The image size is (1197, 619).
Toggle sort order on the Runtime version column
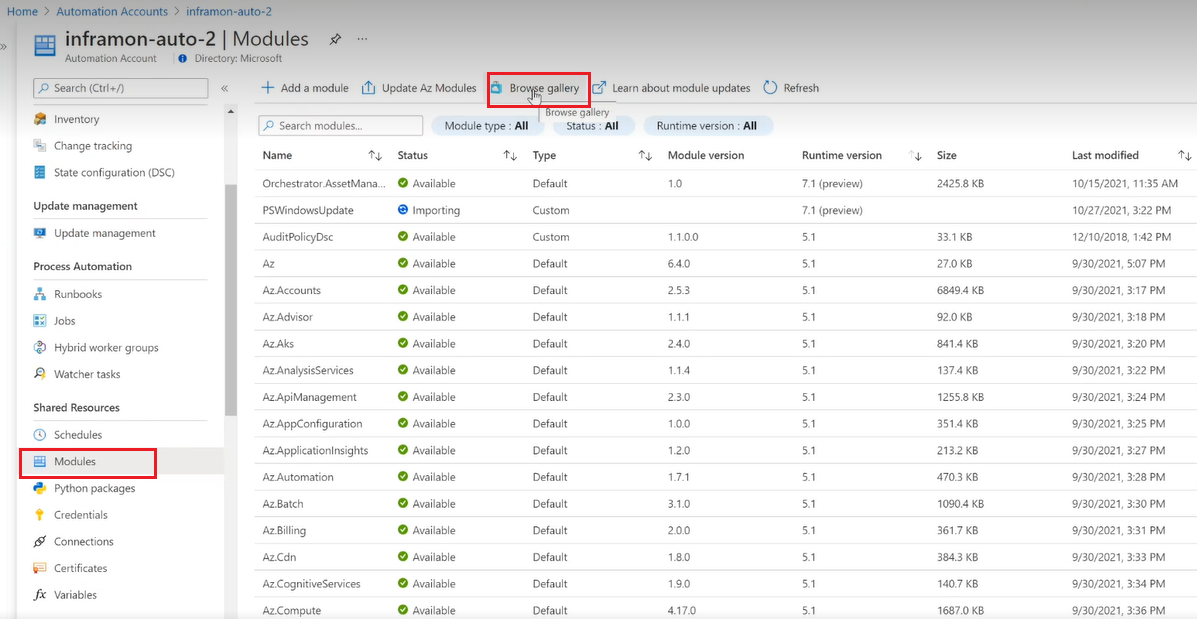point(914,155)
